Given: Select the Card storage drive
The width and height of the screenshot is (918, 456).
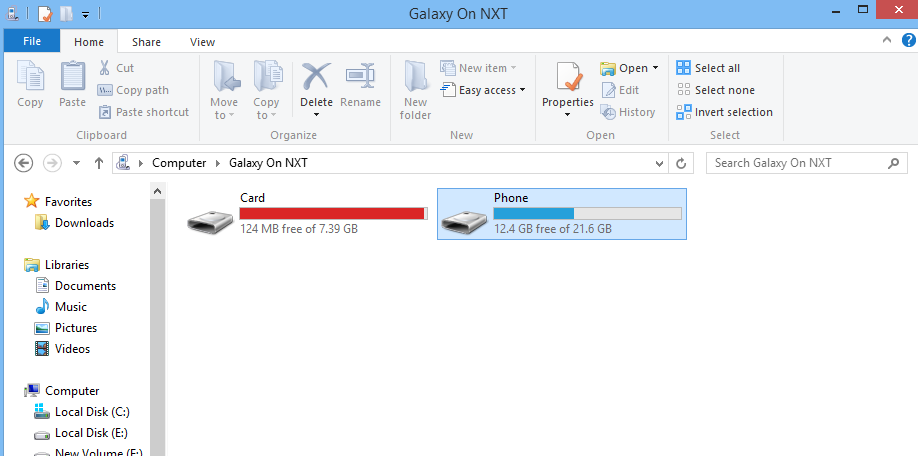Looking at the screenshot, I should [308, 214].
